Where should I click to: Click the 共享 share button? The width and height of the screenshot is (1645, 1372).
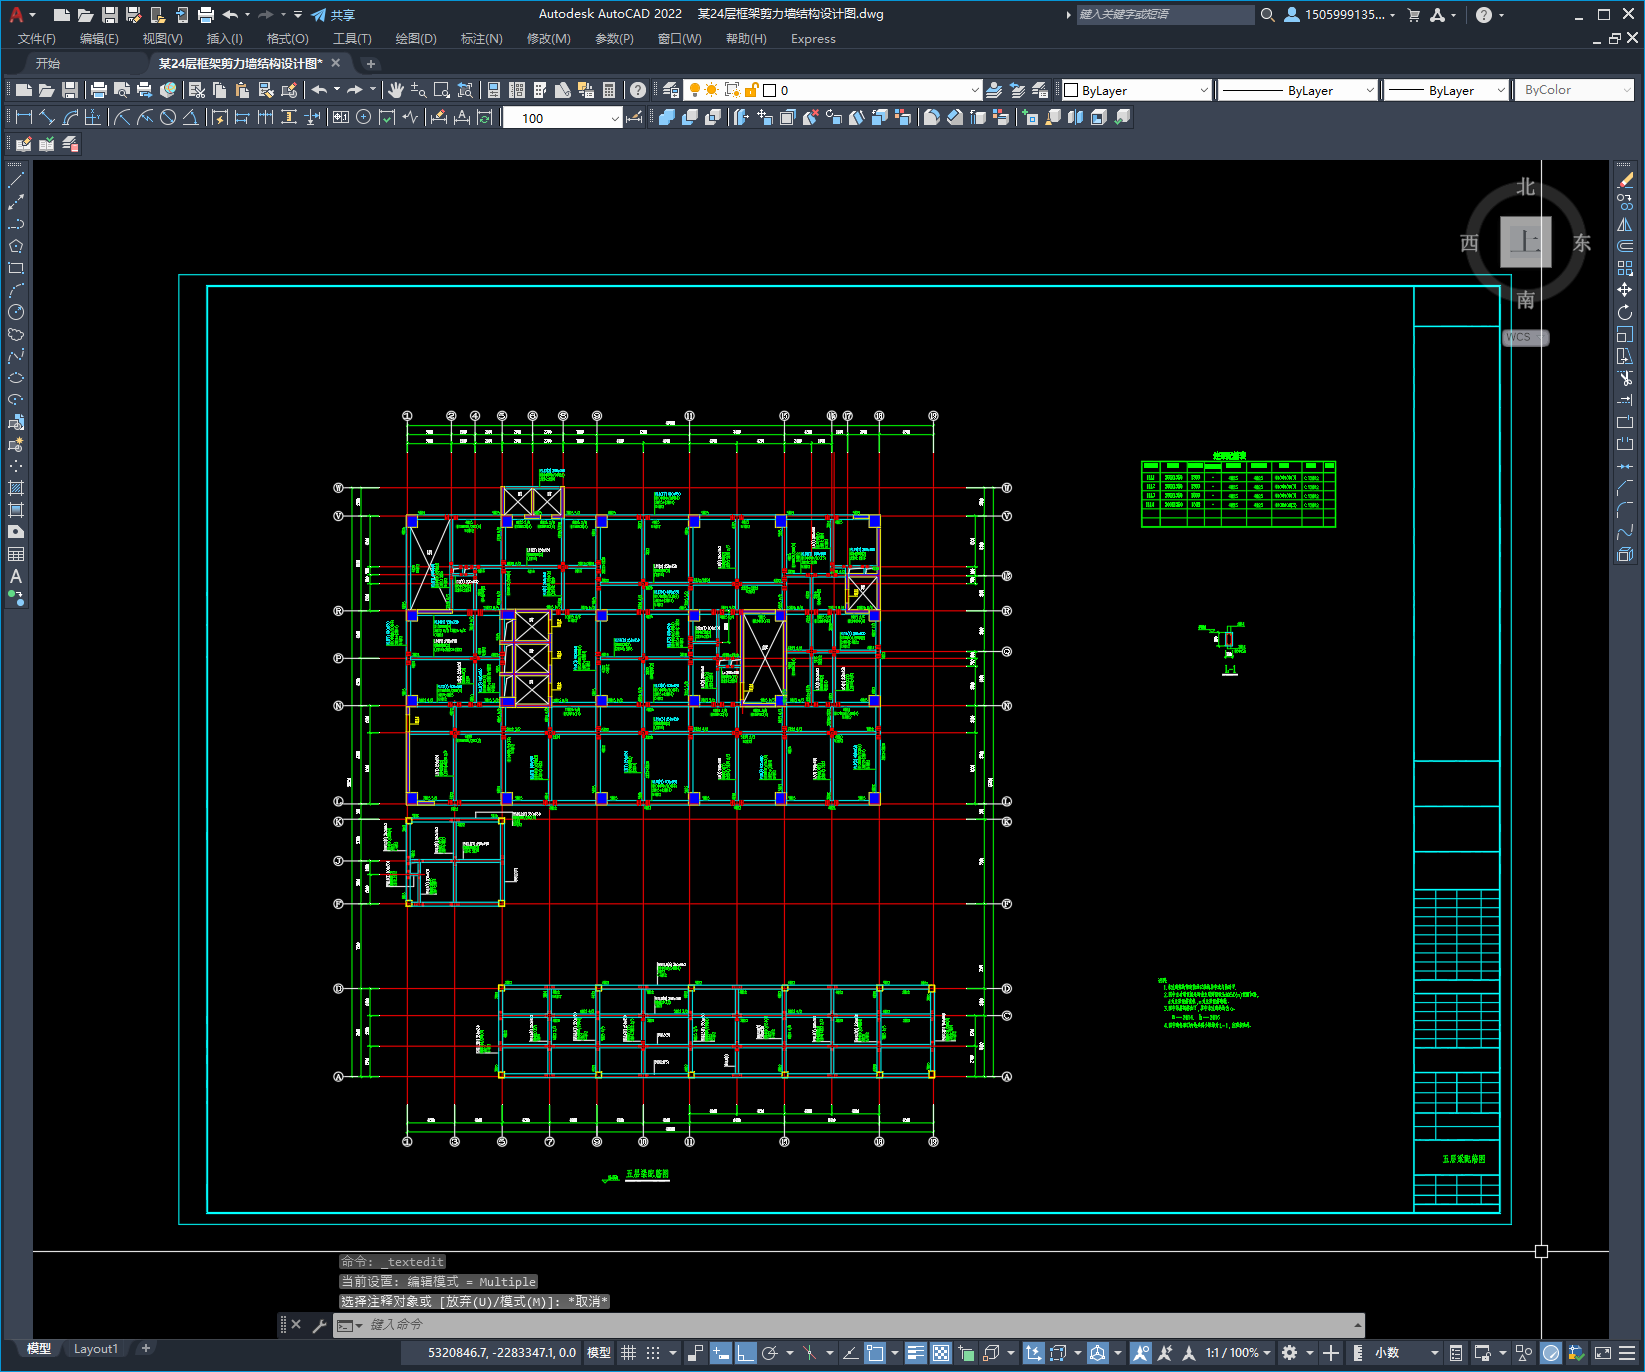pos(333,15)
